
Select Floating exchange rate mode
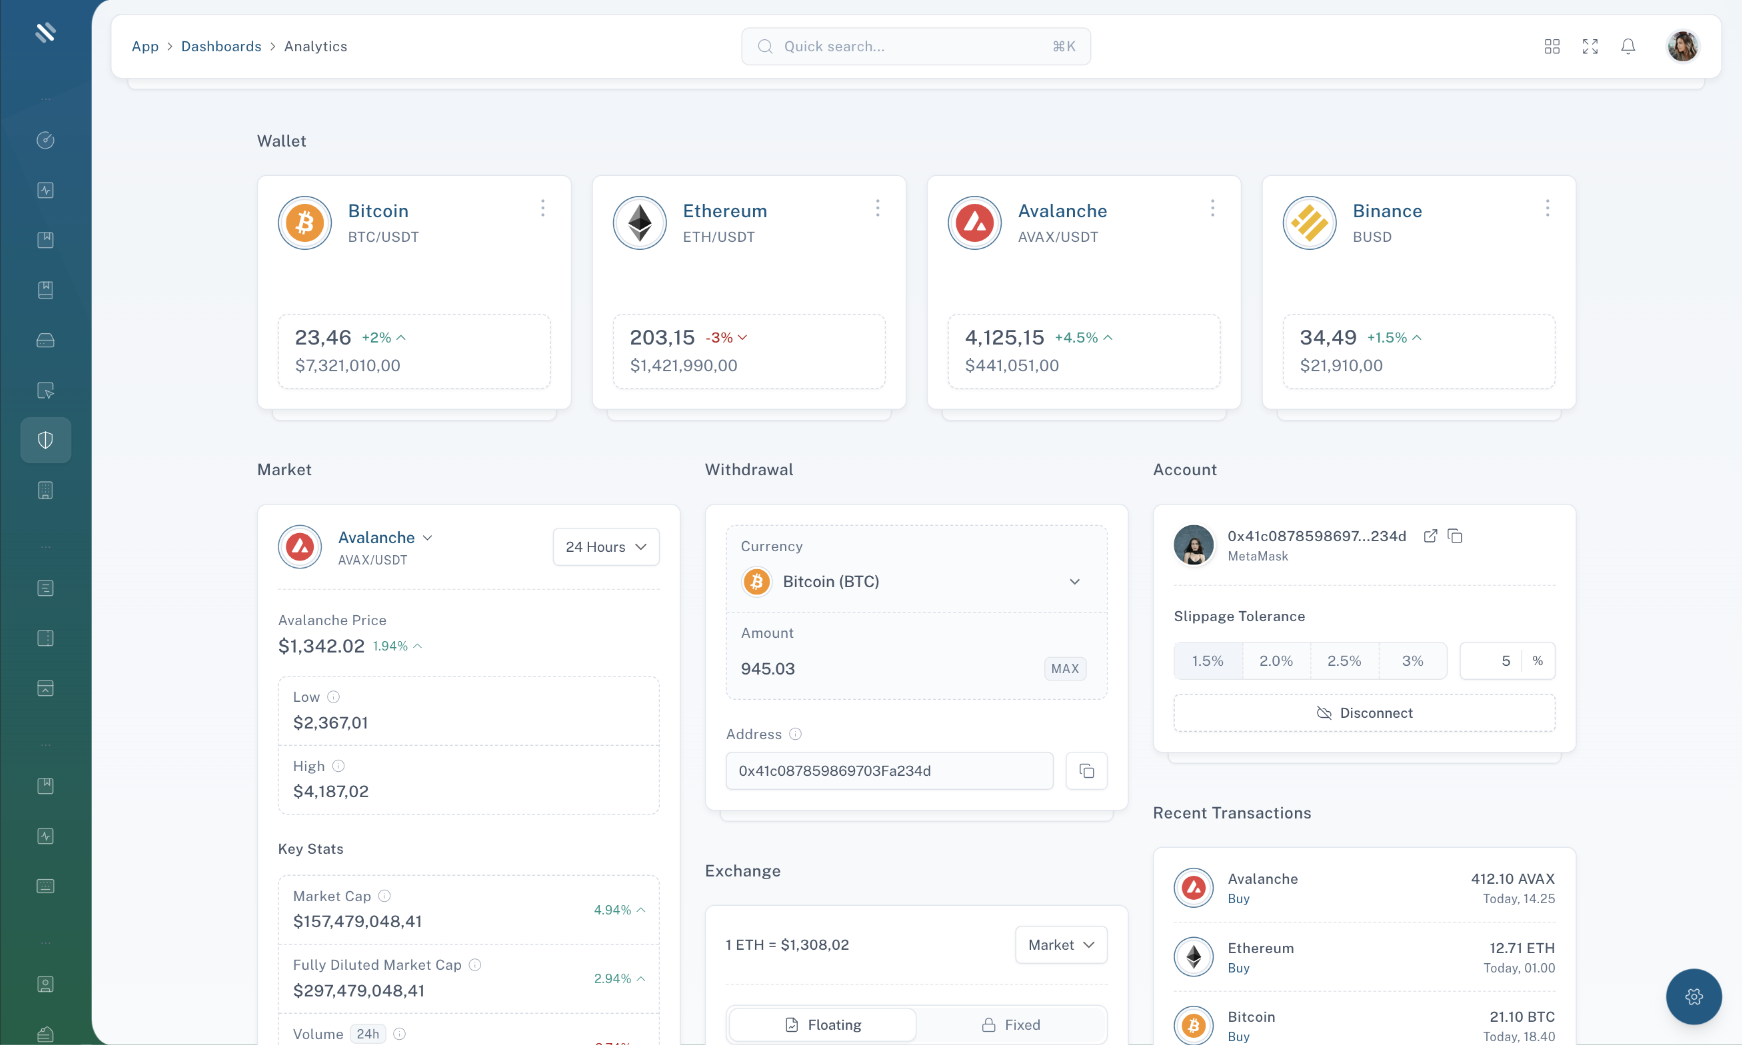(x=821, y=1024)
